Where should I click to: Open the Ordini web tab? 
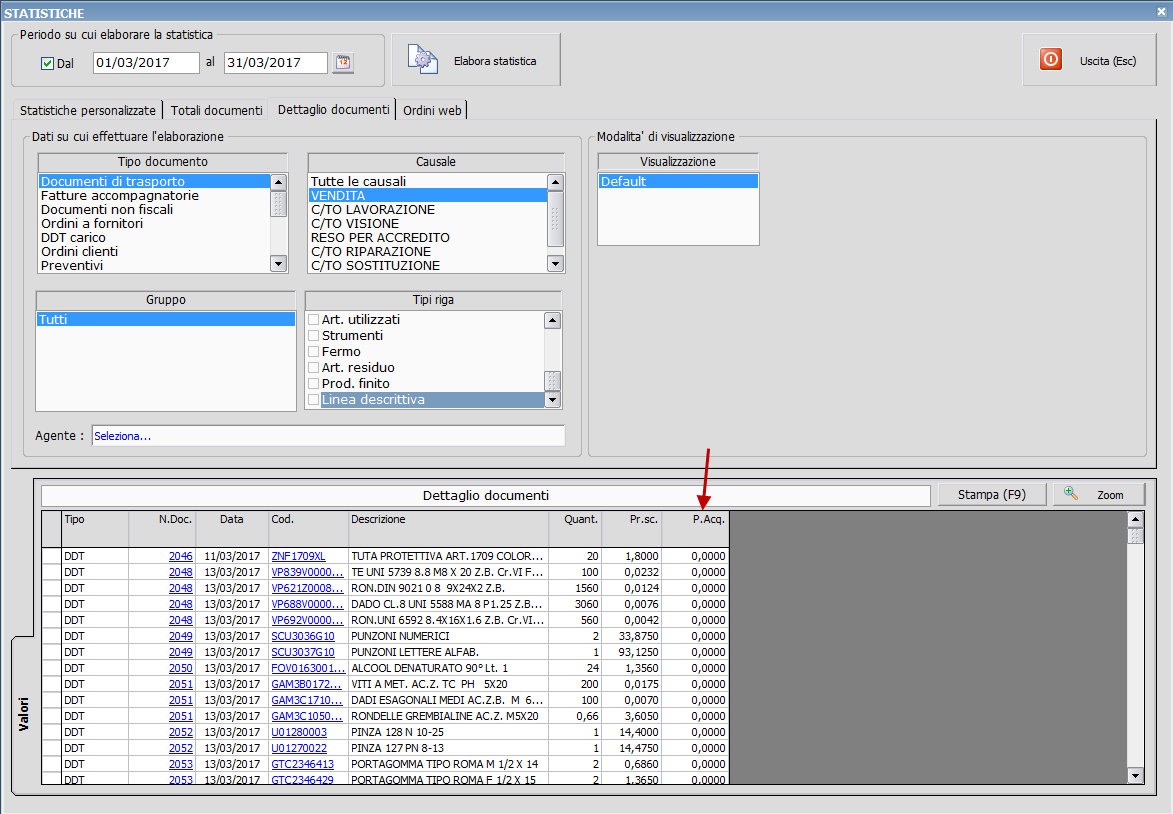click(432, 110)
